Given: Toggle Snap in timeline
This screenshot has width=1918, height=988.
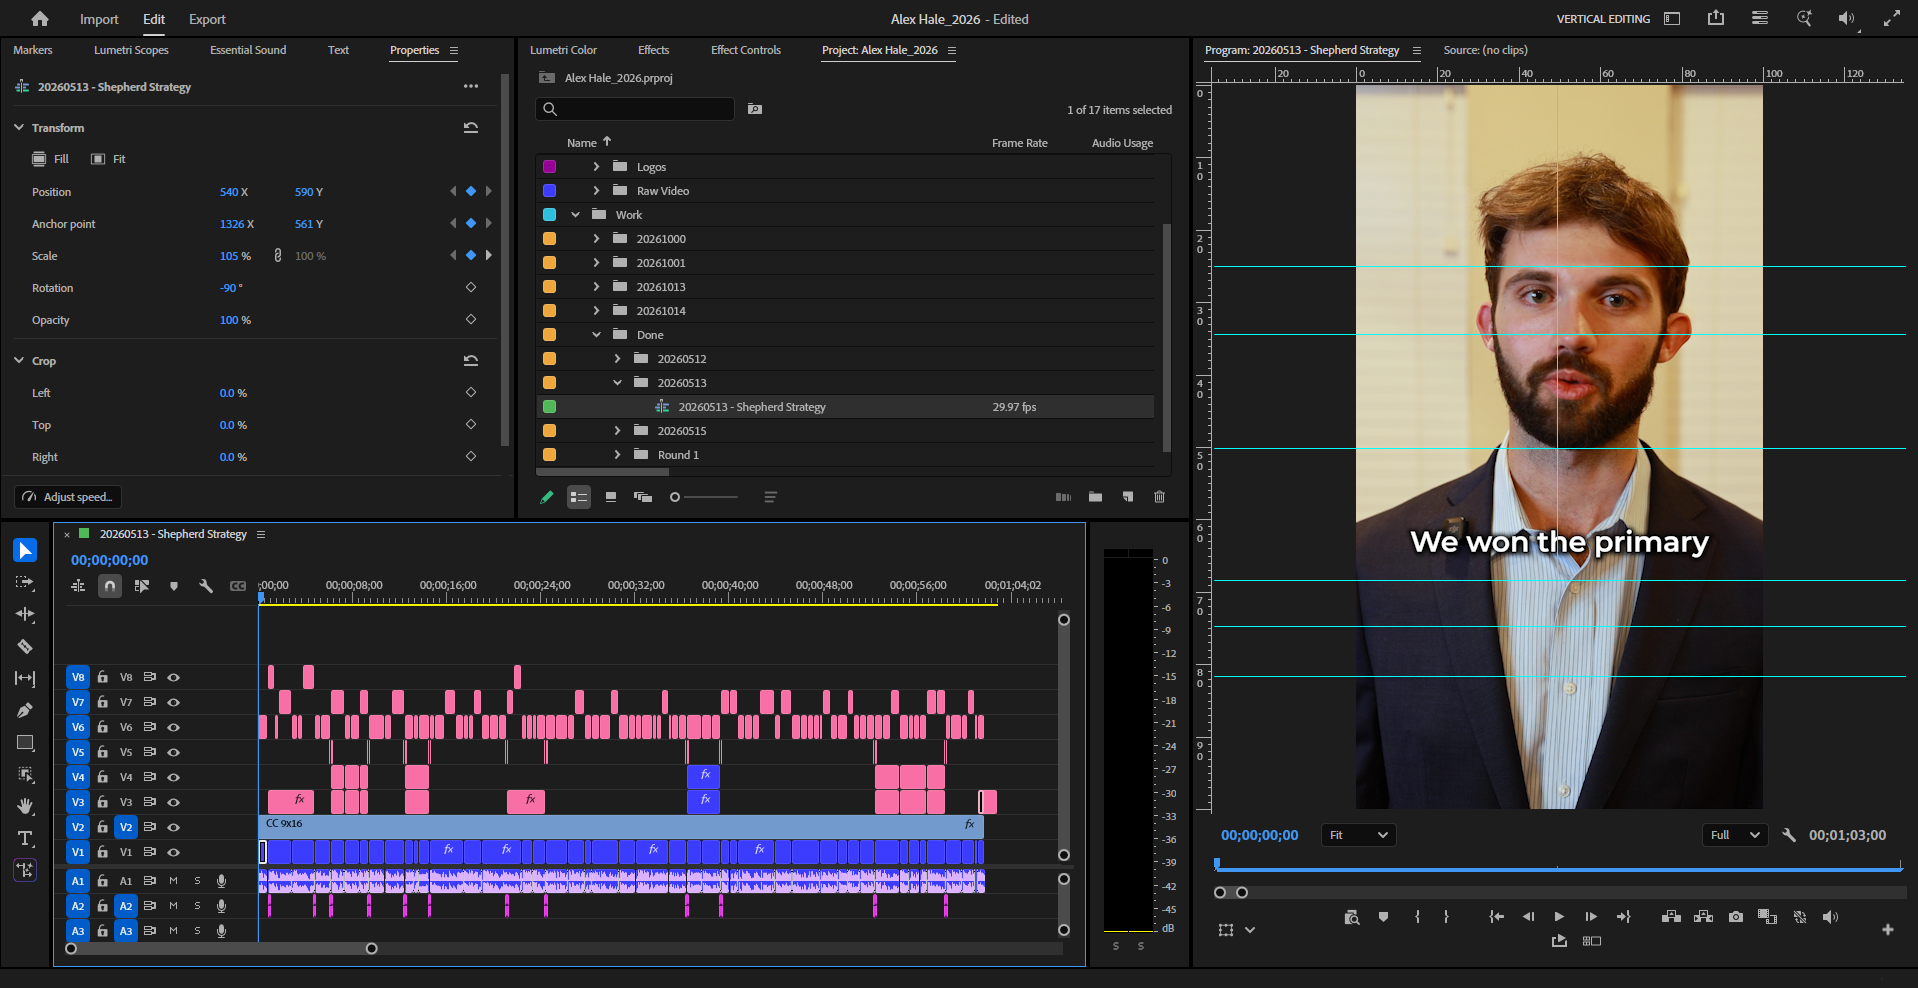Looking at the screenshot, I should tap(110, 586).
